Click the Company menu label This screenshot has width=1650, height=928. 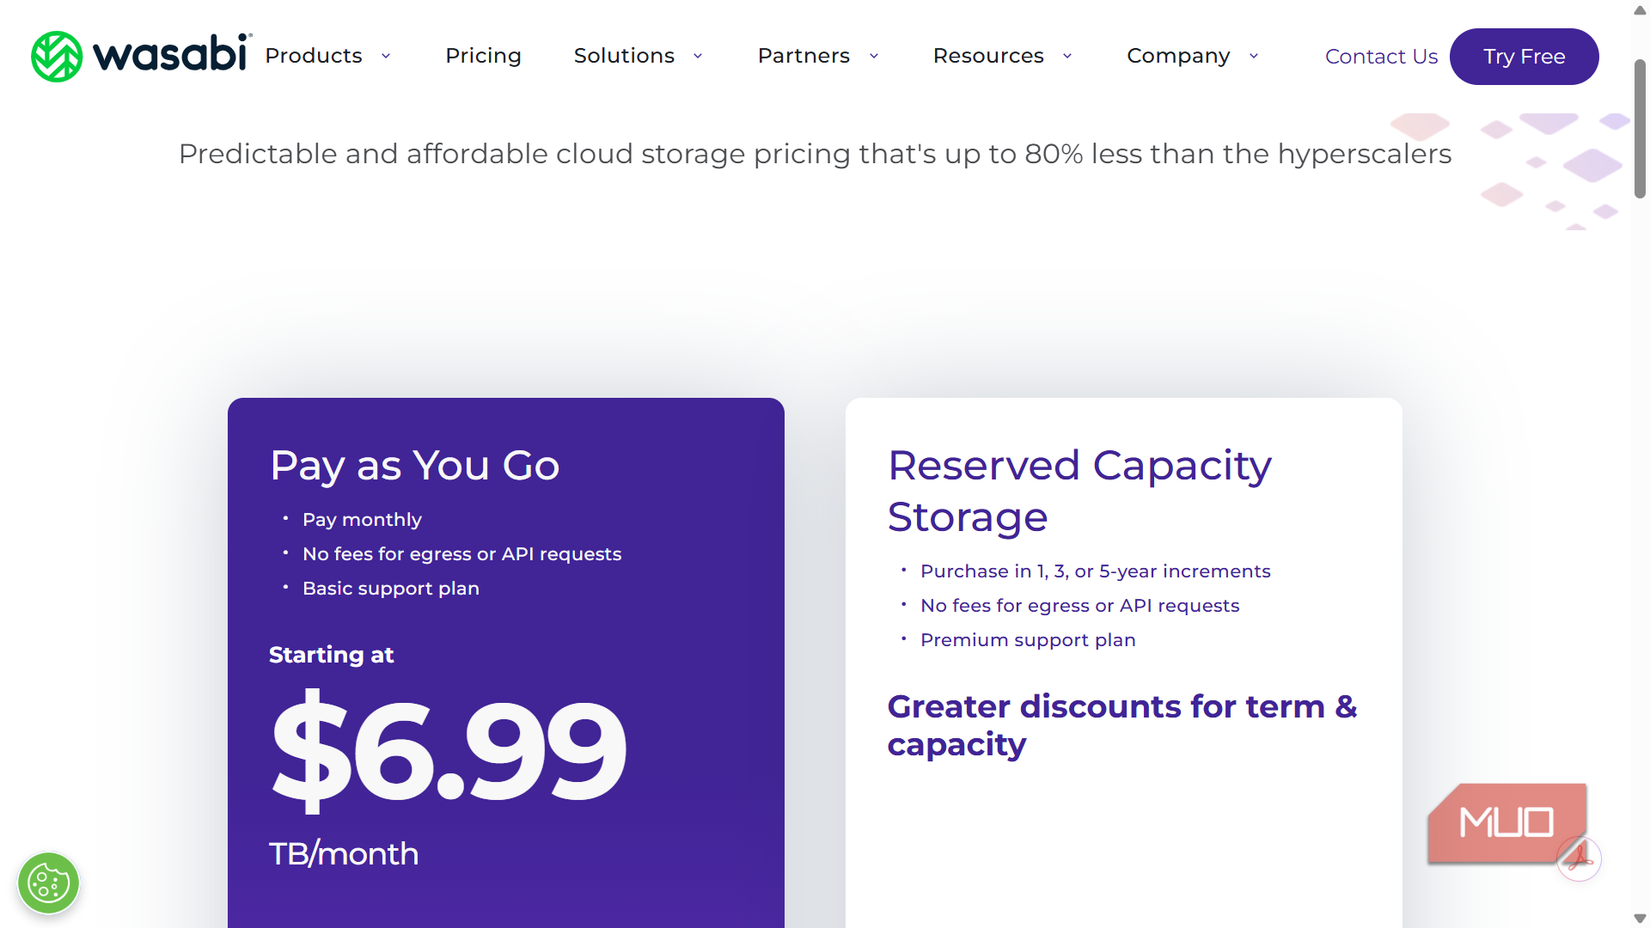click(1178, 56)
